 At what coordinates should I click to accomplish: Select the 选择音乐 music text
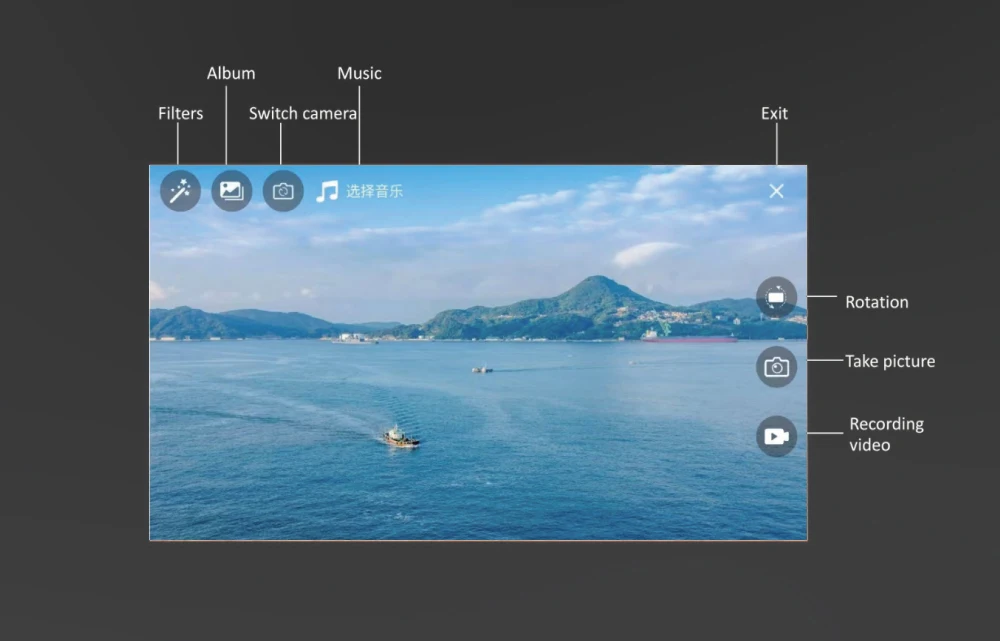pyautogui.click(x=374, y=191)
